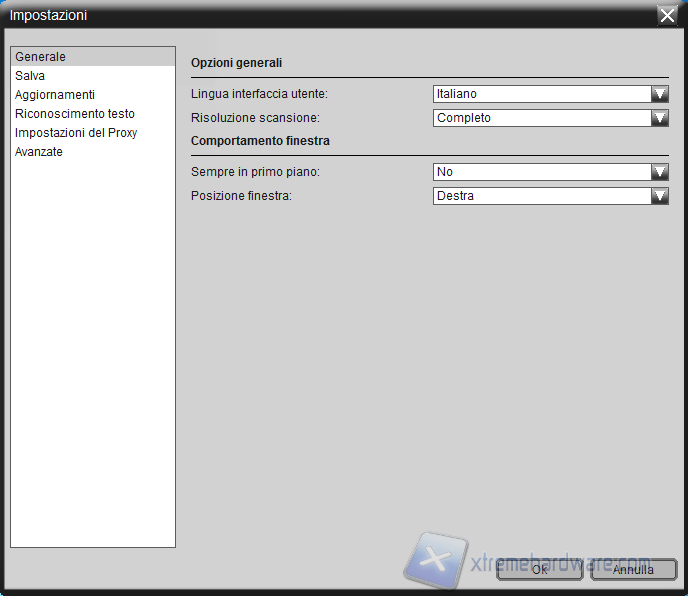The width and height of the screenshot is (688, 596).
Task: Click the arrow icon of Sempre in primo piano
Action: point(659,172)
